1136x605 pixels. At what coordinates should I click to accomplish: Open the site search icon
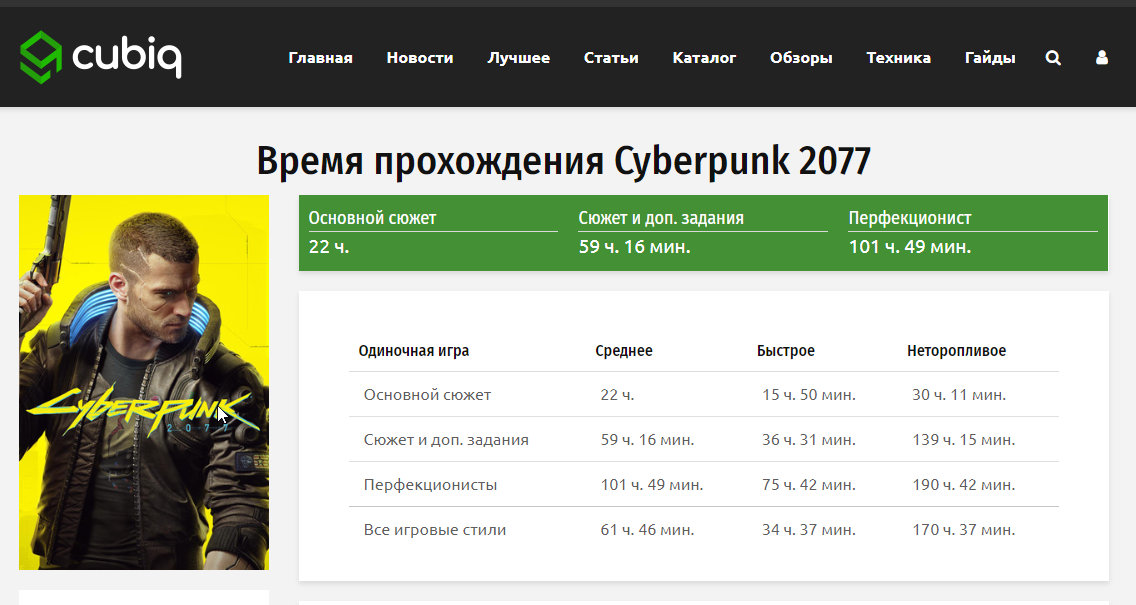pos(1053,58)
